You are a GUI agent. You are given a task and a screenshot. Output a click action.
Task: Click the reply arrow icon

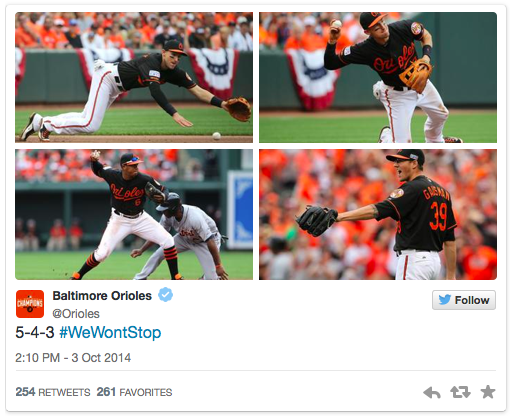coord(432,392)
